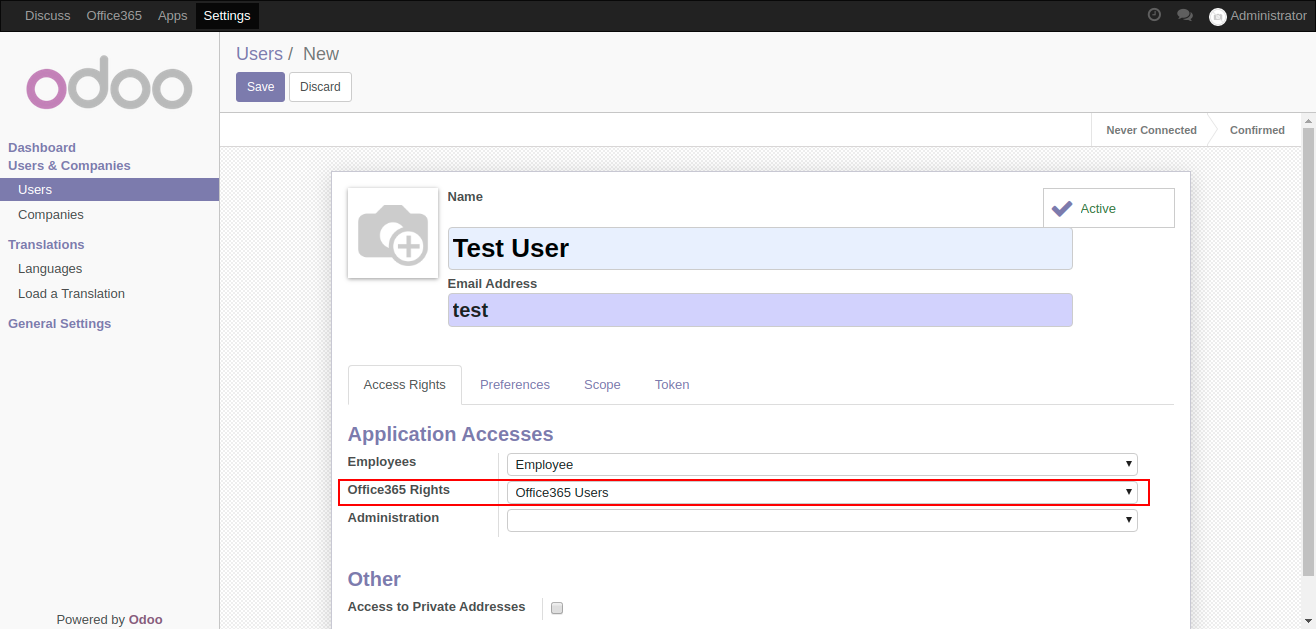Go to the Users breadcrumb link
1316x629 pixels.
[259, 54]
